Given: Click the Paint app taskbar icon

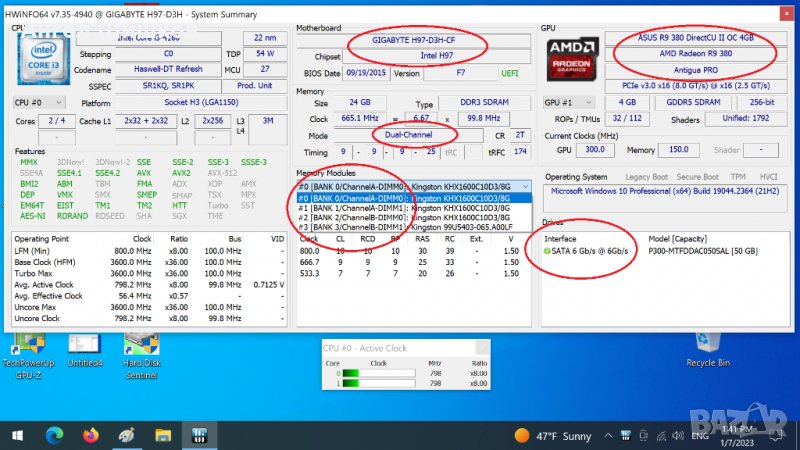Looking at the screenshot, I should tap(127, 435).
